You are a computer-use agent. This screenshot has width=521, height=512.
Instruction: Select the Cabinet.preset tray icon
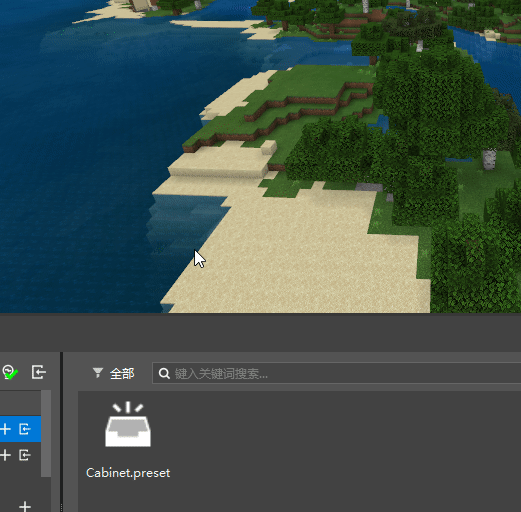(128, 424)
